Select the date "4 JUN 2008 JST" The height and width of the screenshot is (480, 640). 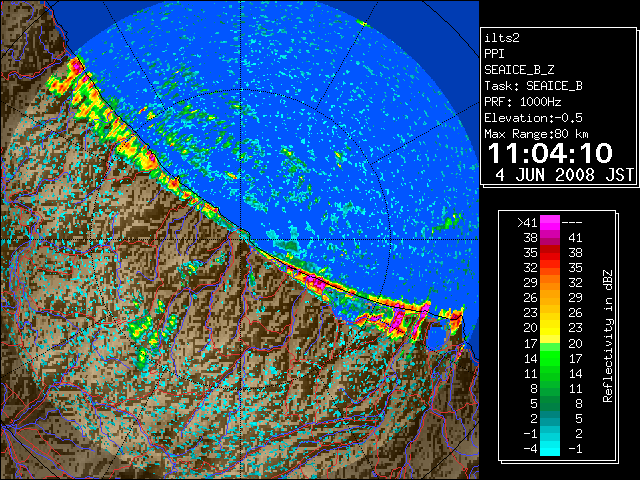[x=564, y=175]
